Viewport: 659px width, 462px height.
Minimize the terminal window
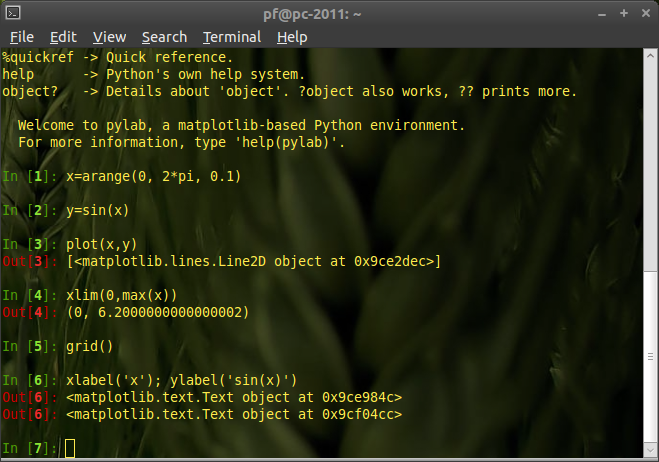[602, 14]
